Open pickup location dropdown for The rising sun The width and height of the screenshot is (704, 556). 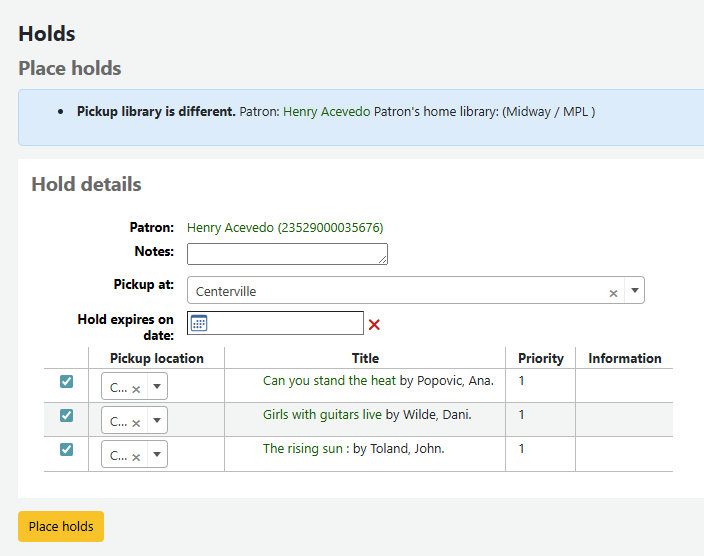point(157,455)
